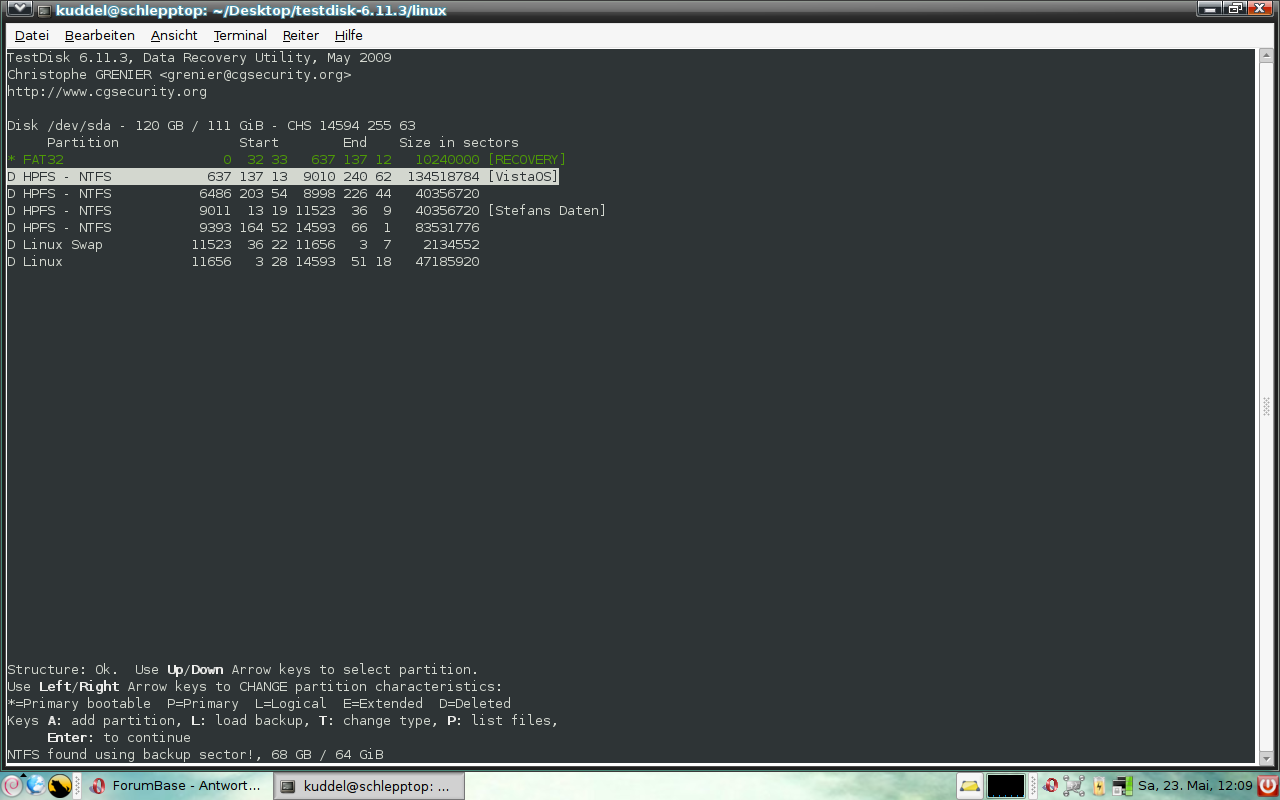Screen dimensions: 1280x800
Task: Switch to the ForumBase - Antwort taskbar window
Action: coord(177,786)
